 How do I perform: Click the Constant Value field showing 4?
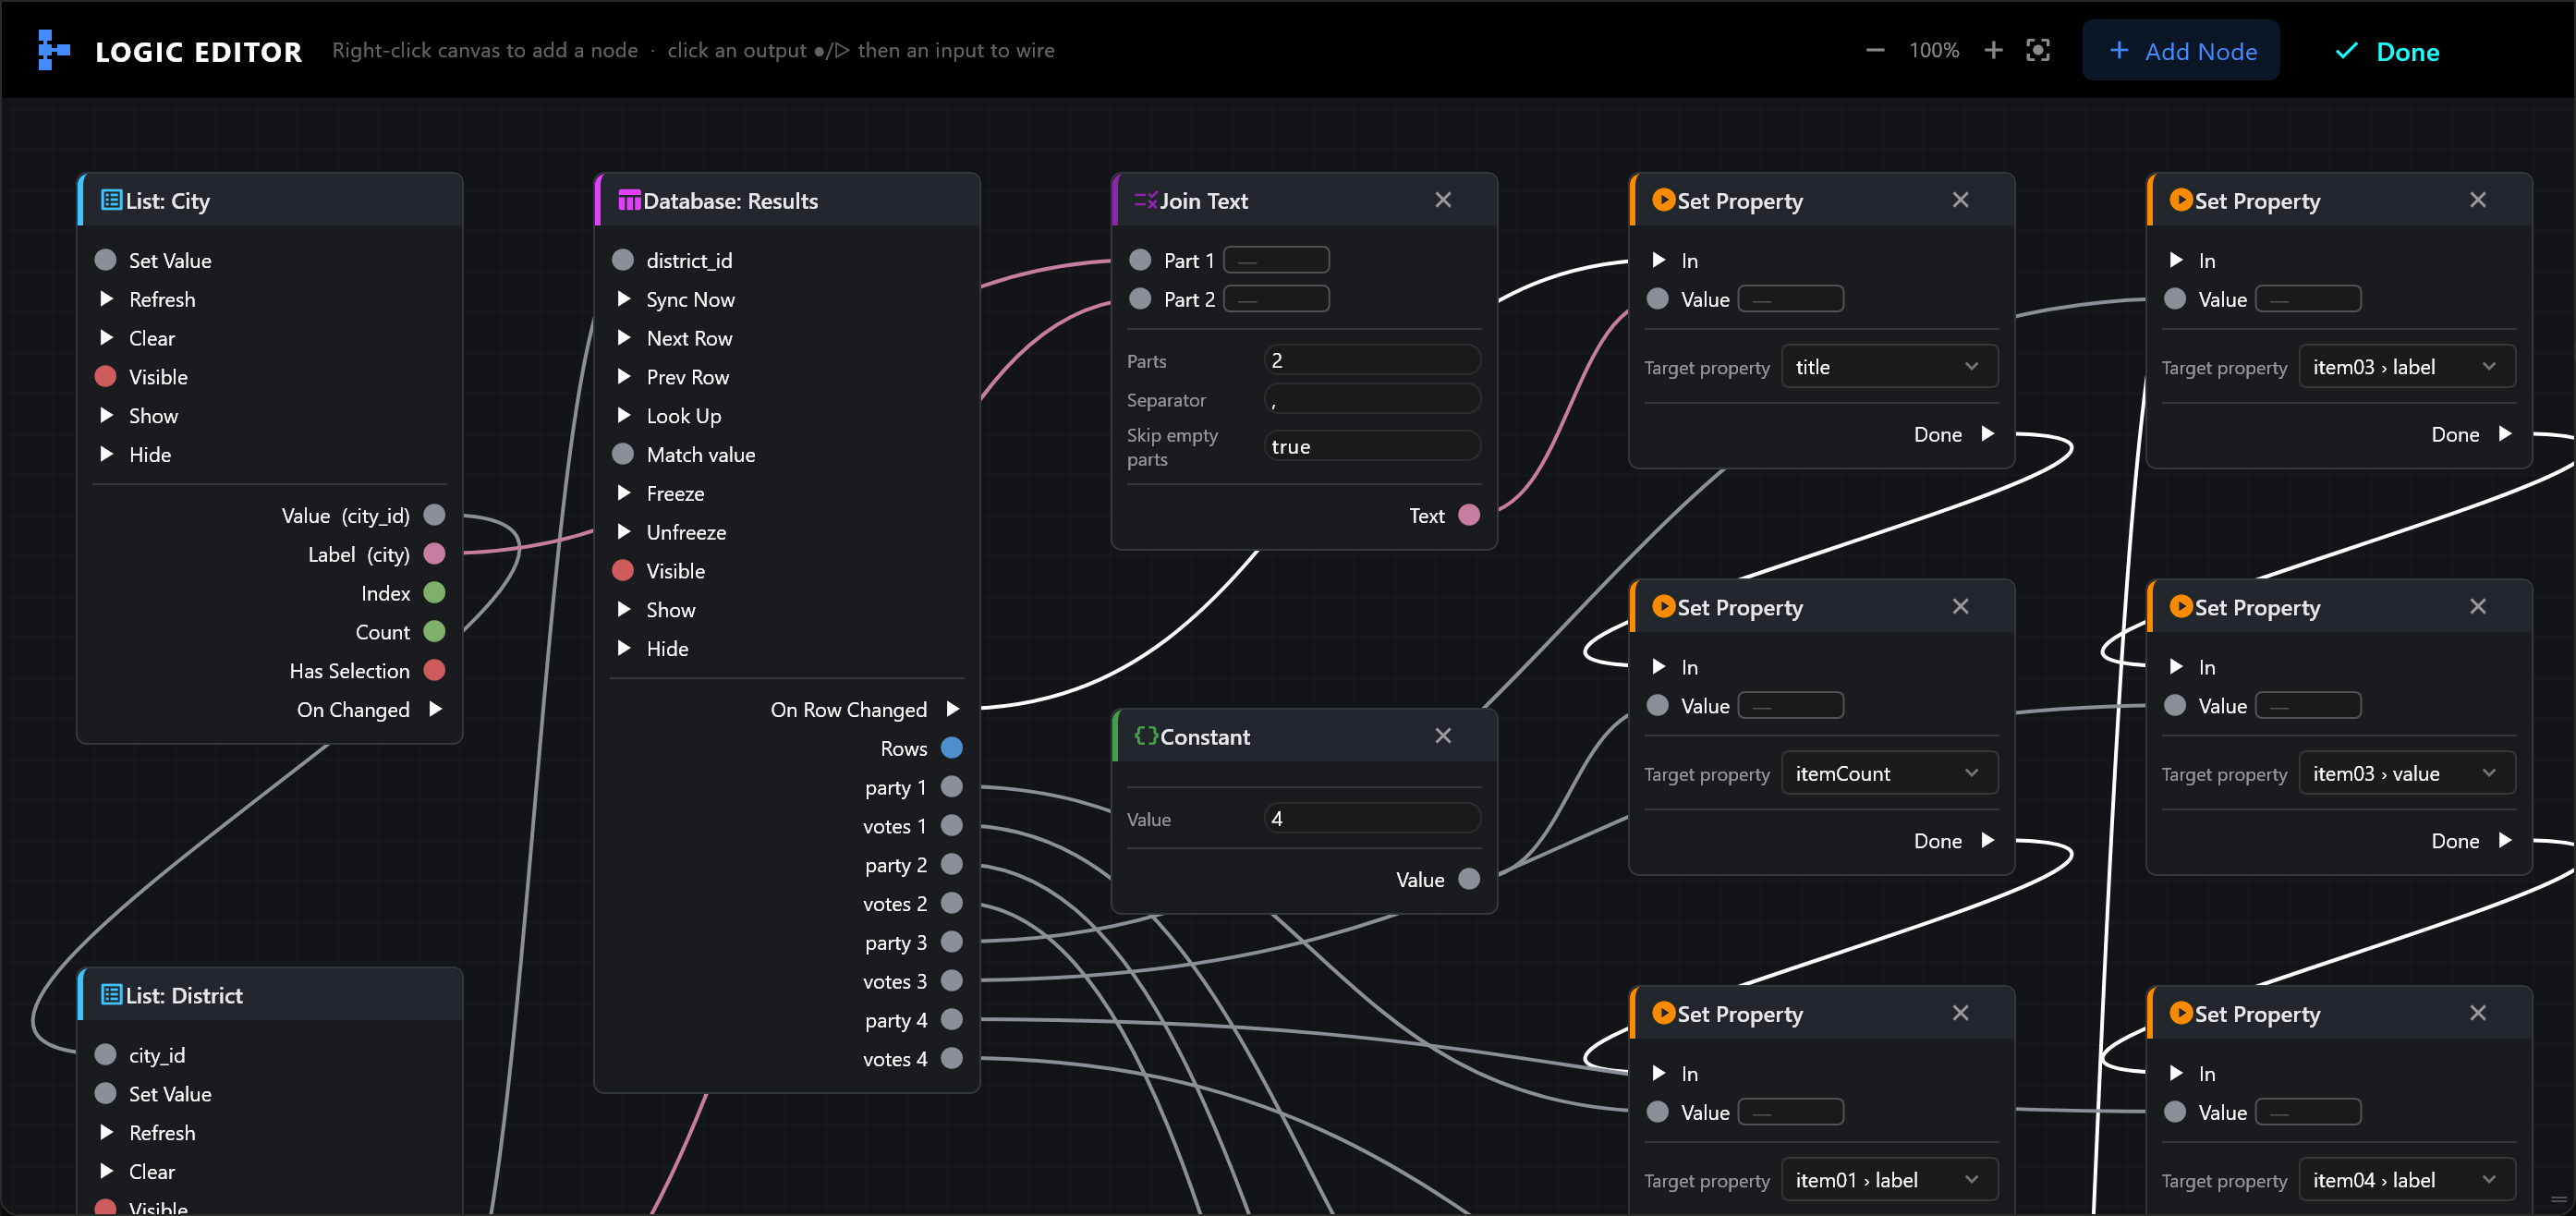pos(1372,819)
